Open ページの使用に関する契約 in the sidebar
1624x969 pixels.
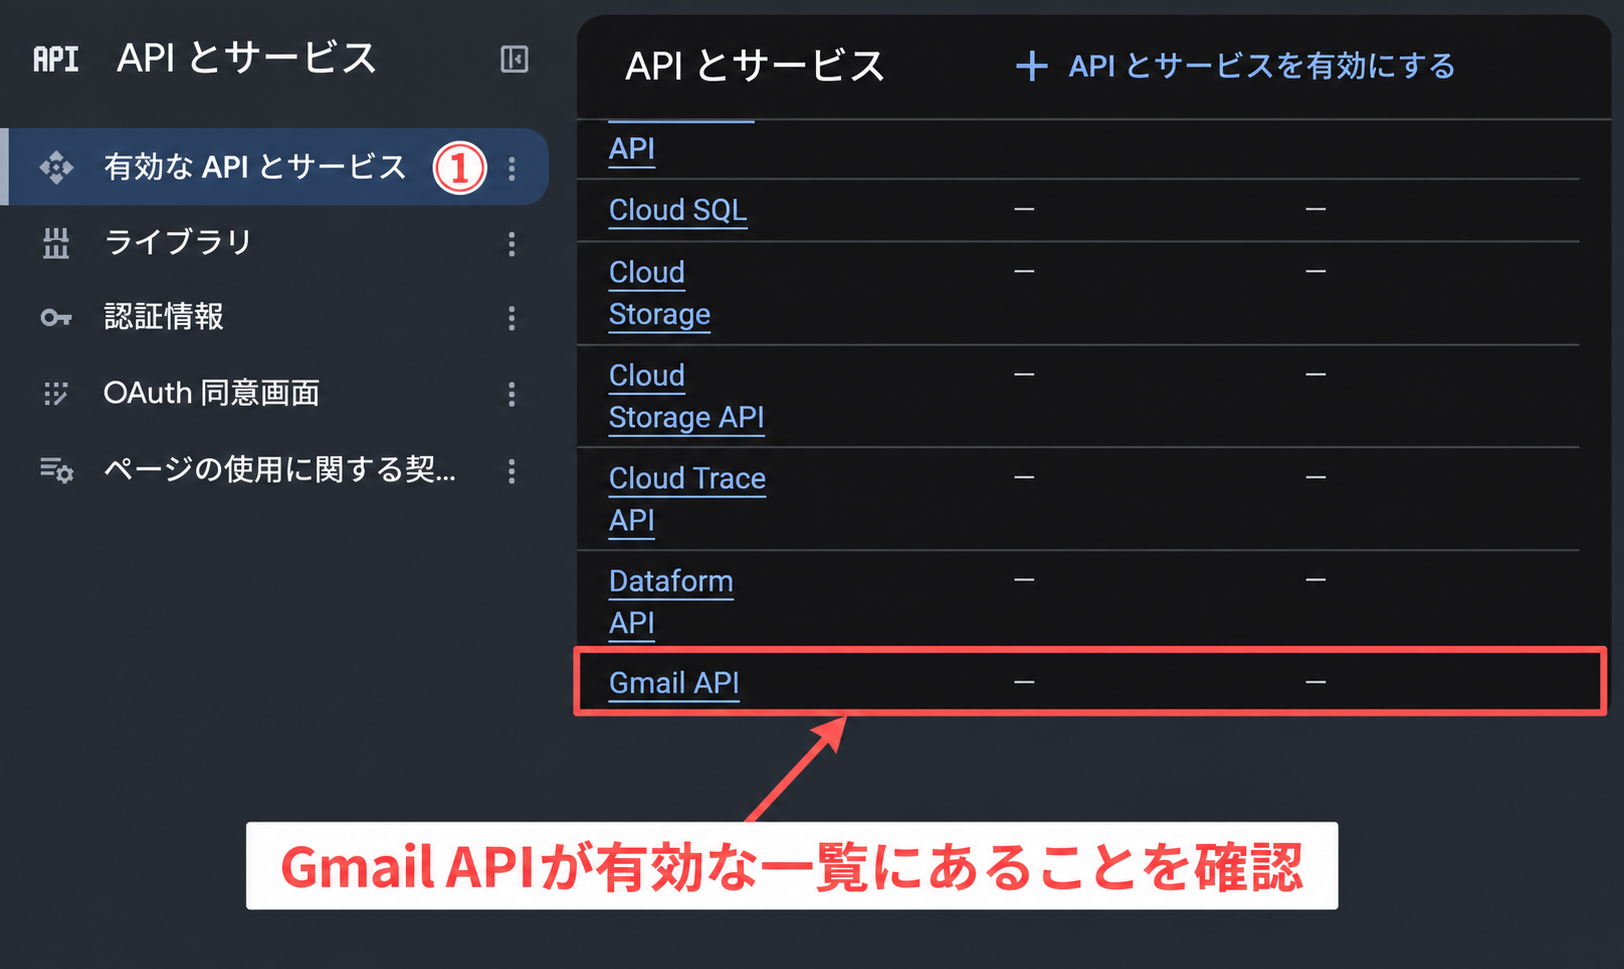coord(278,469)
